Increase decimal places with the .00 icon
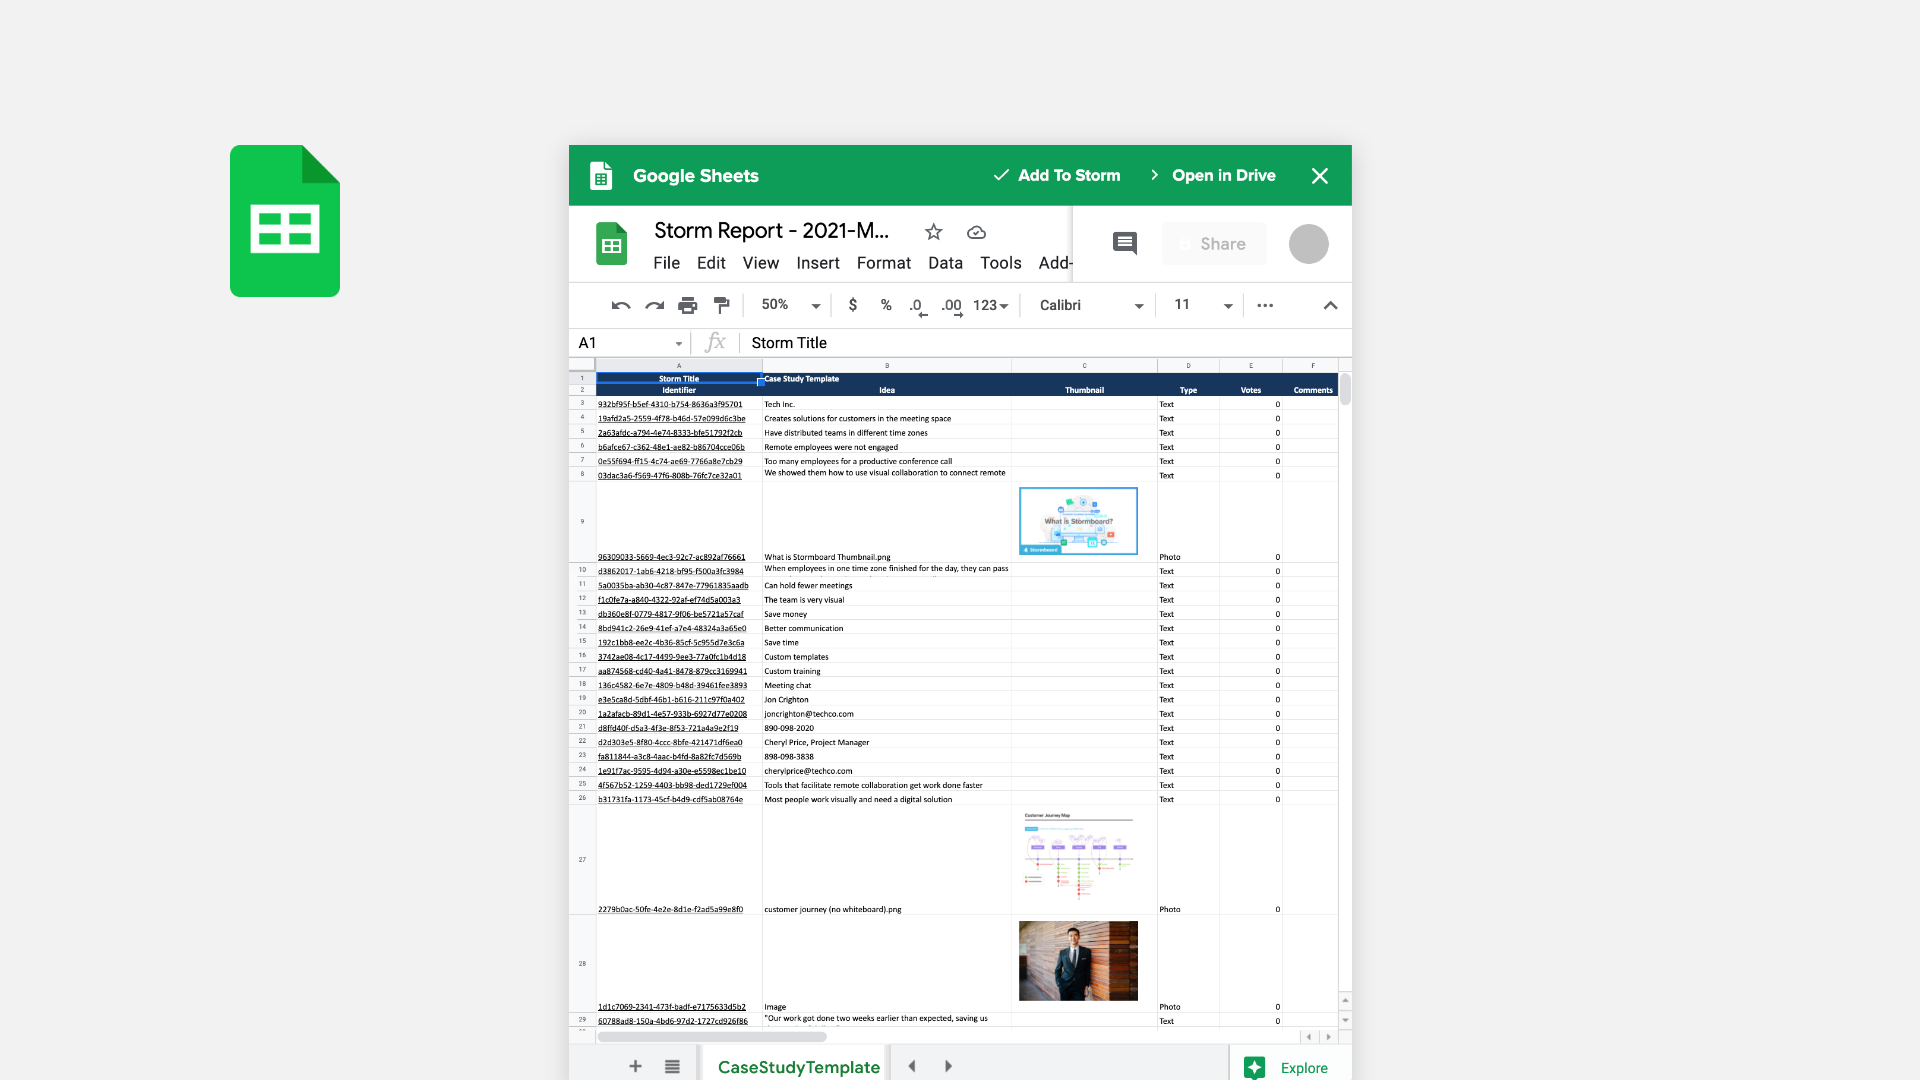The height and width of the screenshot is (1080, 1920). pyautogui.click(x=952, y=306)
